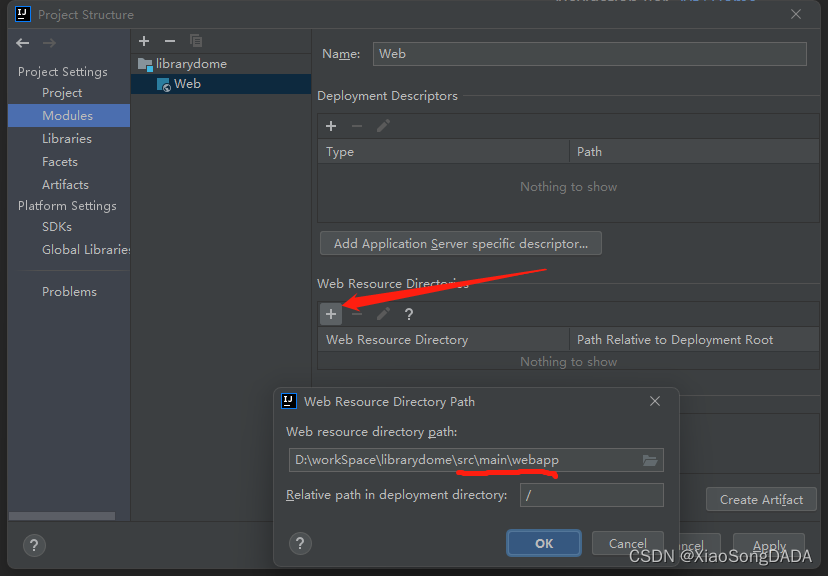Add a deployment descriptor
Viewport: 828px width, 576px height.
coord(331,126)
